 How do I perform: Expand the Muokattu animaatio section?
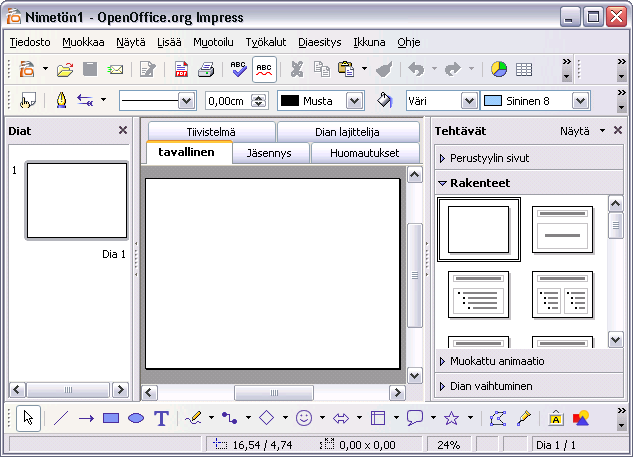529,361
